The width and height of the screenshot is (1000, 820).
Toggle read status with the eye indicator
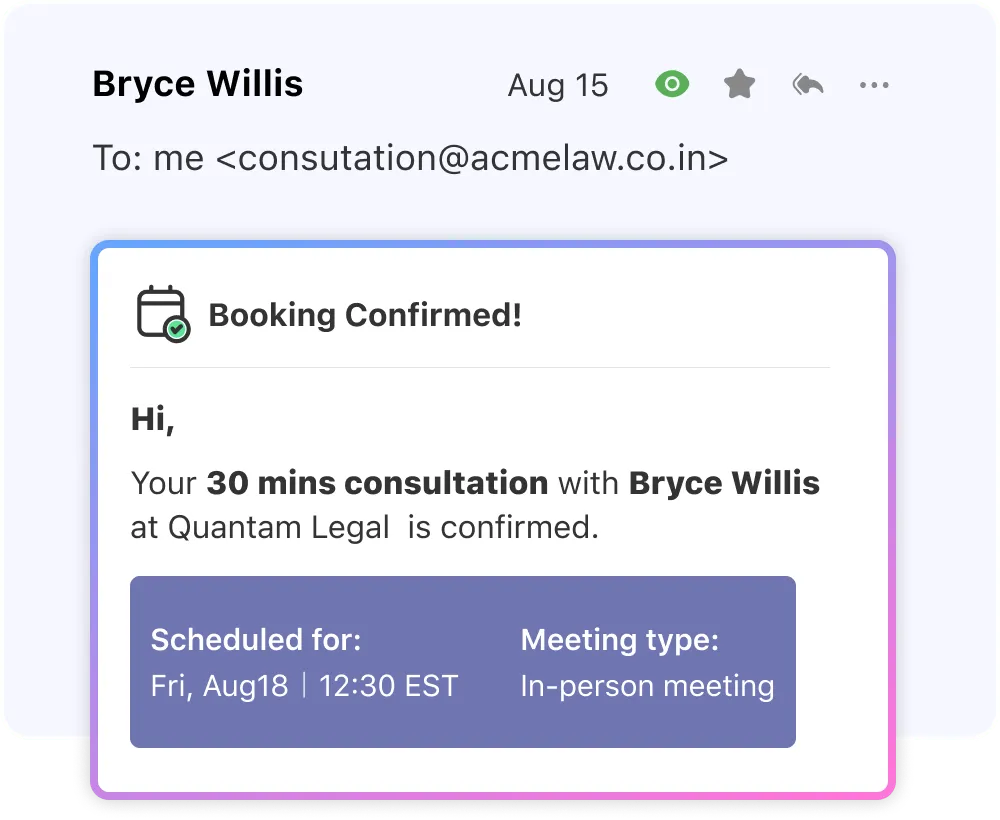click(x=672, y=85)
